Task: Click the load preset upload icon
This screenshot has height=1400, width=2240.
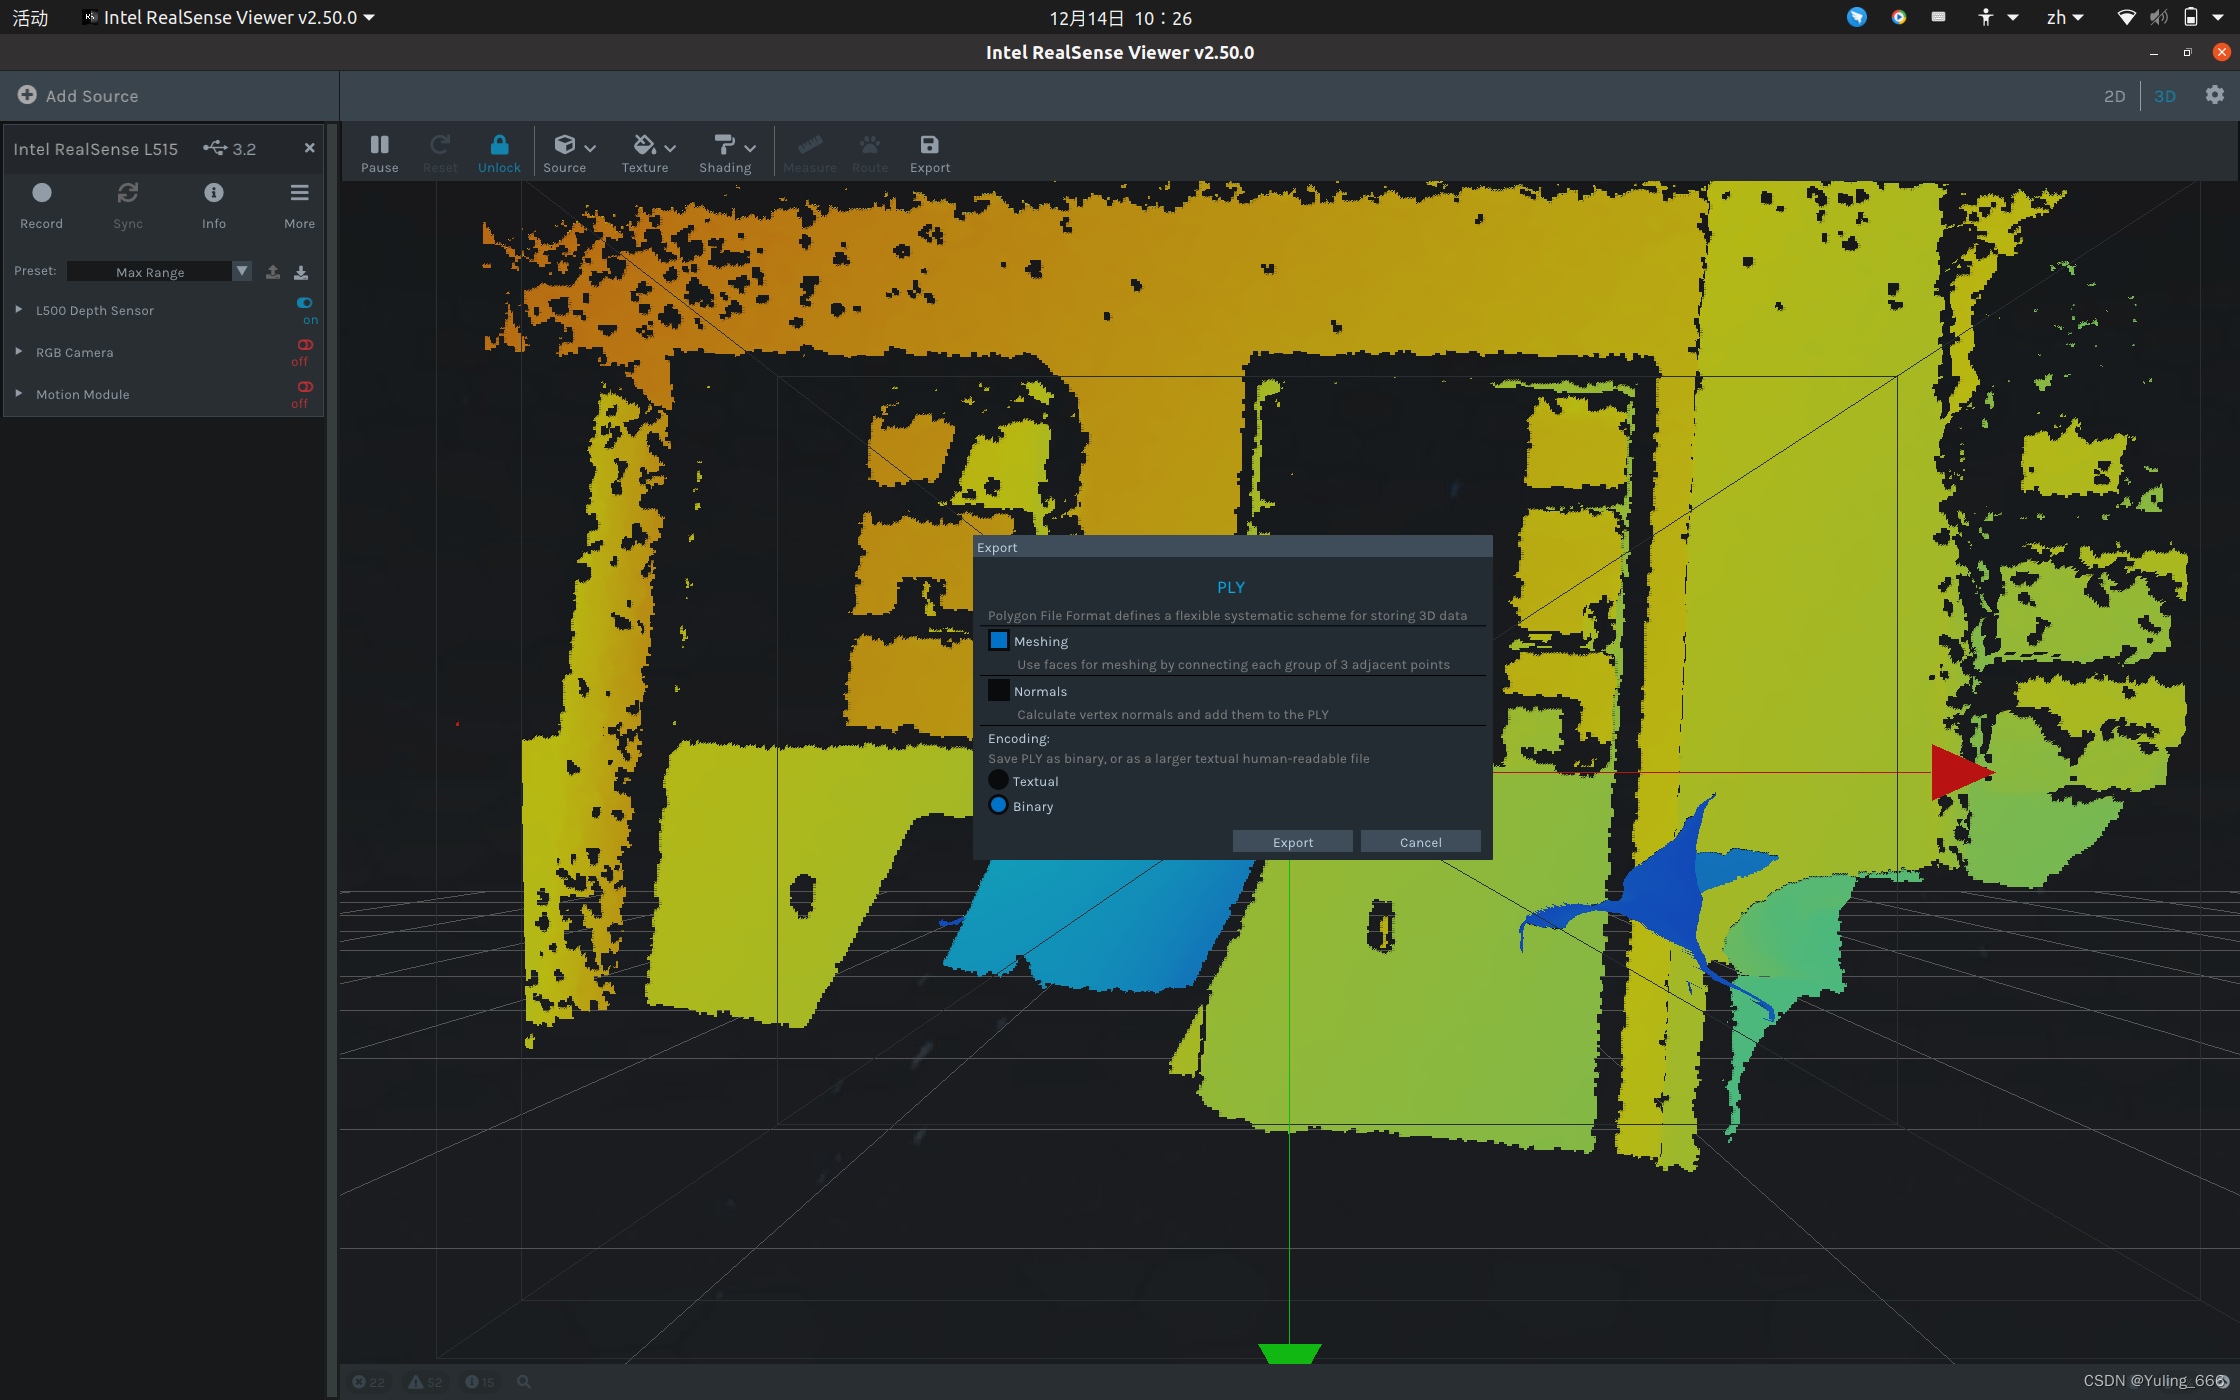Action: [x=273, y=272]
